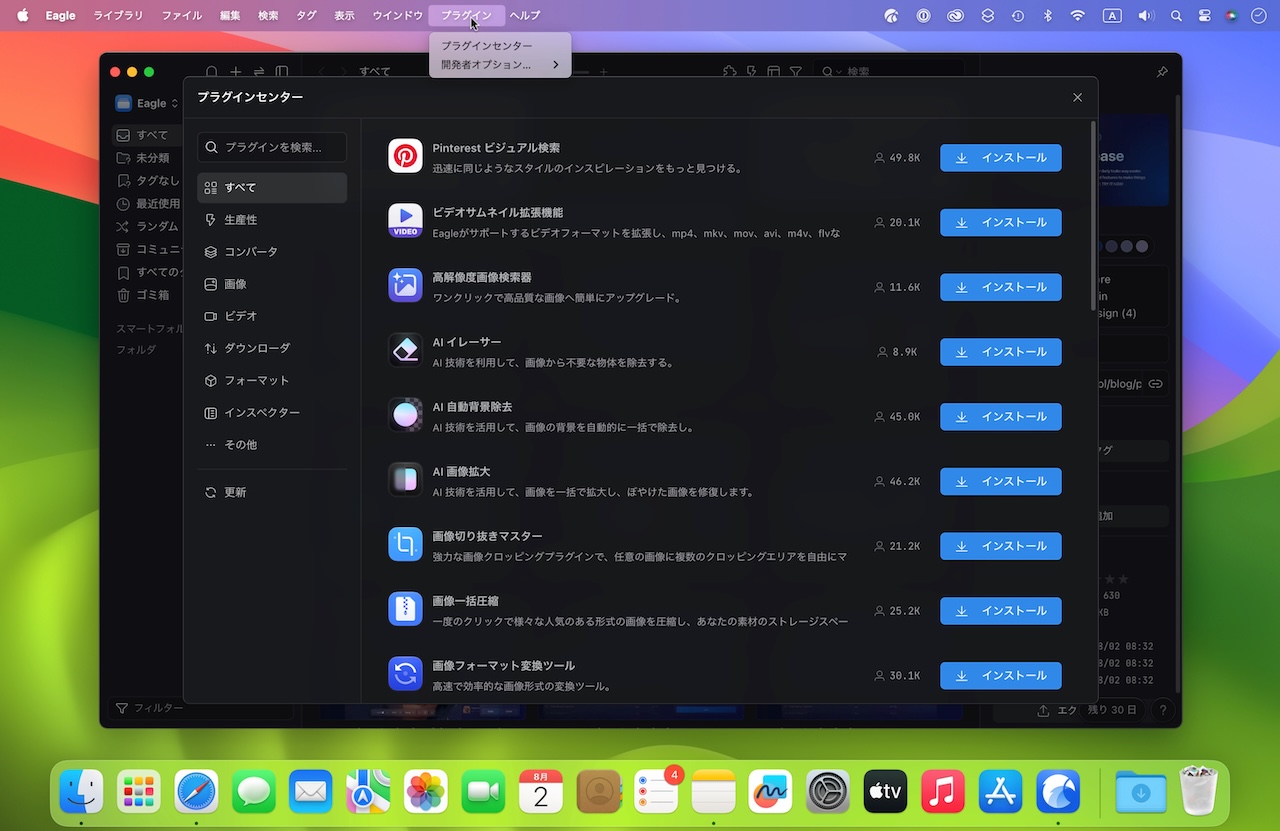Select the その他 plugin category
Image resolution: width=1280 pixels, height=831 pixels.
click(x=272, y=445)
